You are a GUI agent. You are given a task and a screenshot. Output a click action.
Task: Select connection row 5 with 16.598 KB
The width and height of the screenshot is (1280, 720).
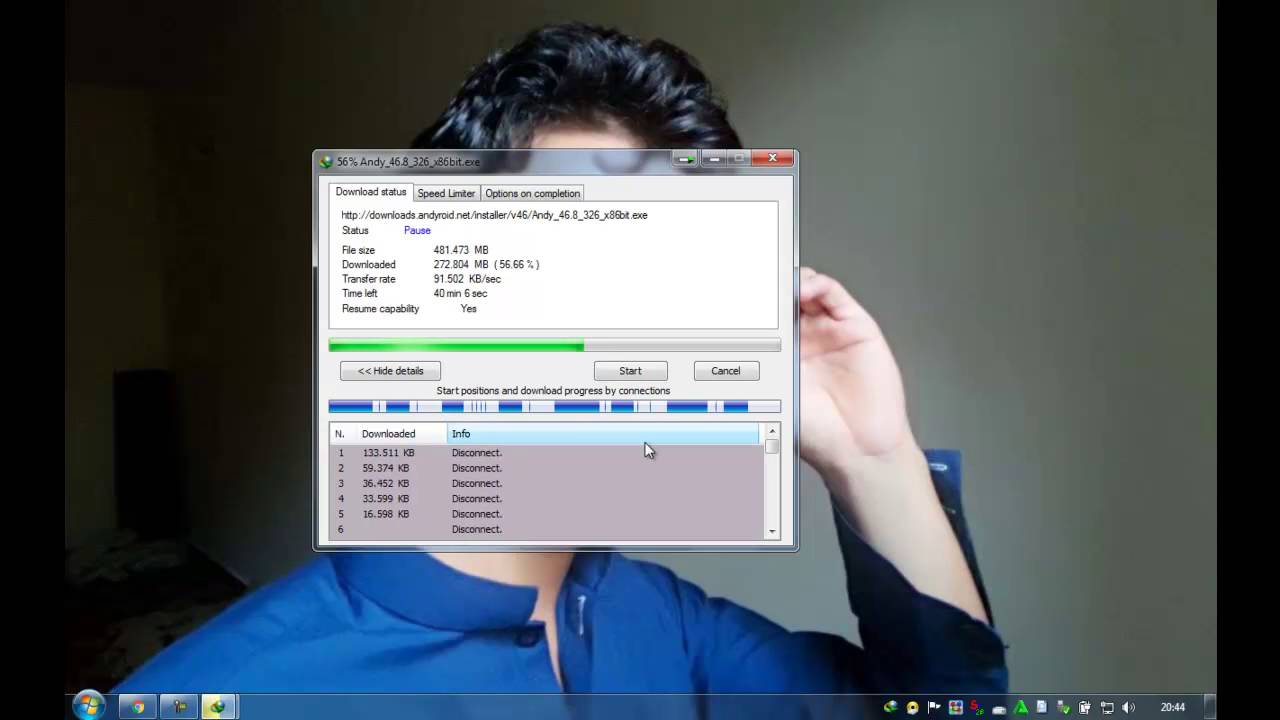pos(547,514)
